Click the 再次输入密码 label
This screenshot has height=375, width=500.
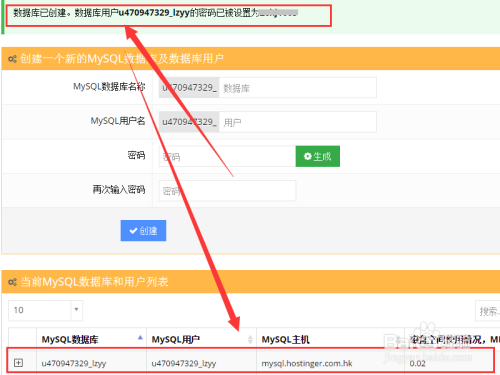pos(119,189)
